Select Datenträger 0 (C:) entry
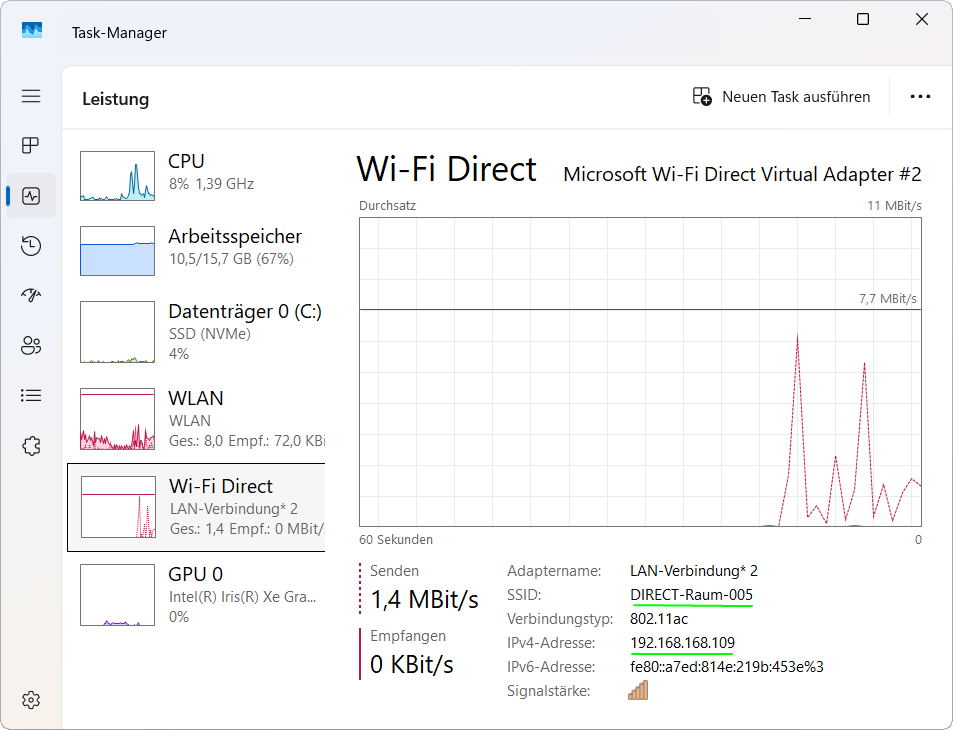Screen dimensions: 953x730 pyautogui.click(x=200, y=332)
